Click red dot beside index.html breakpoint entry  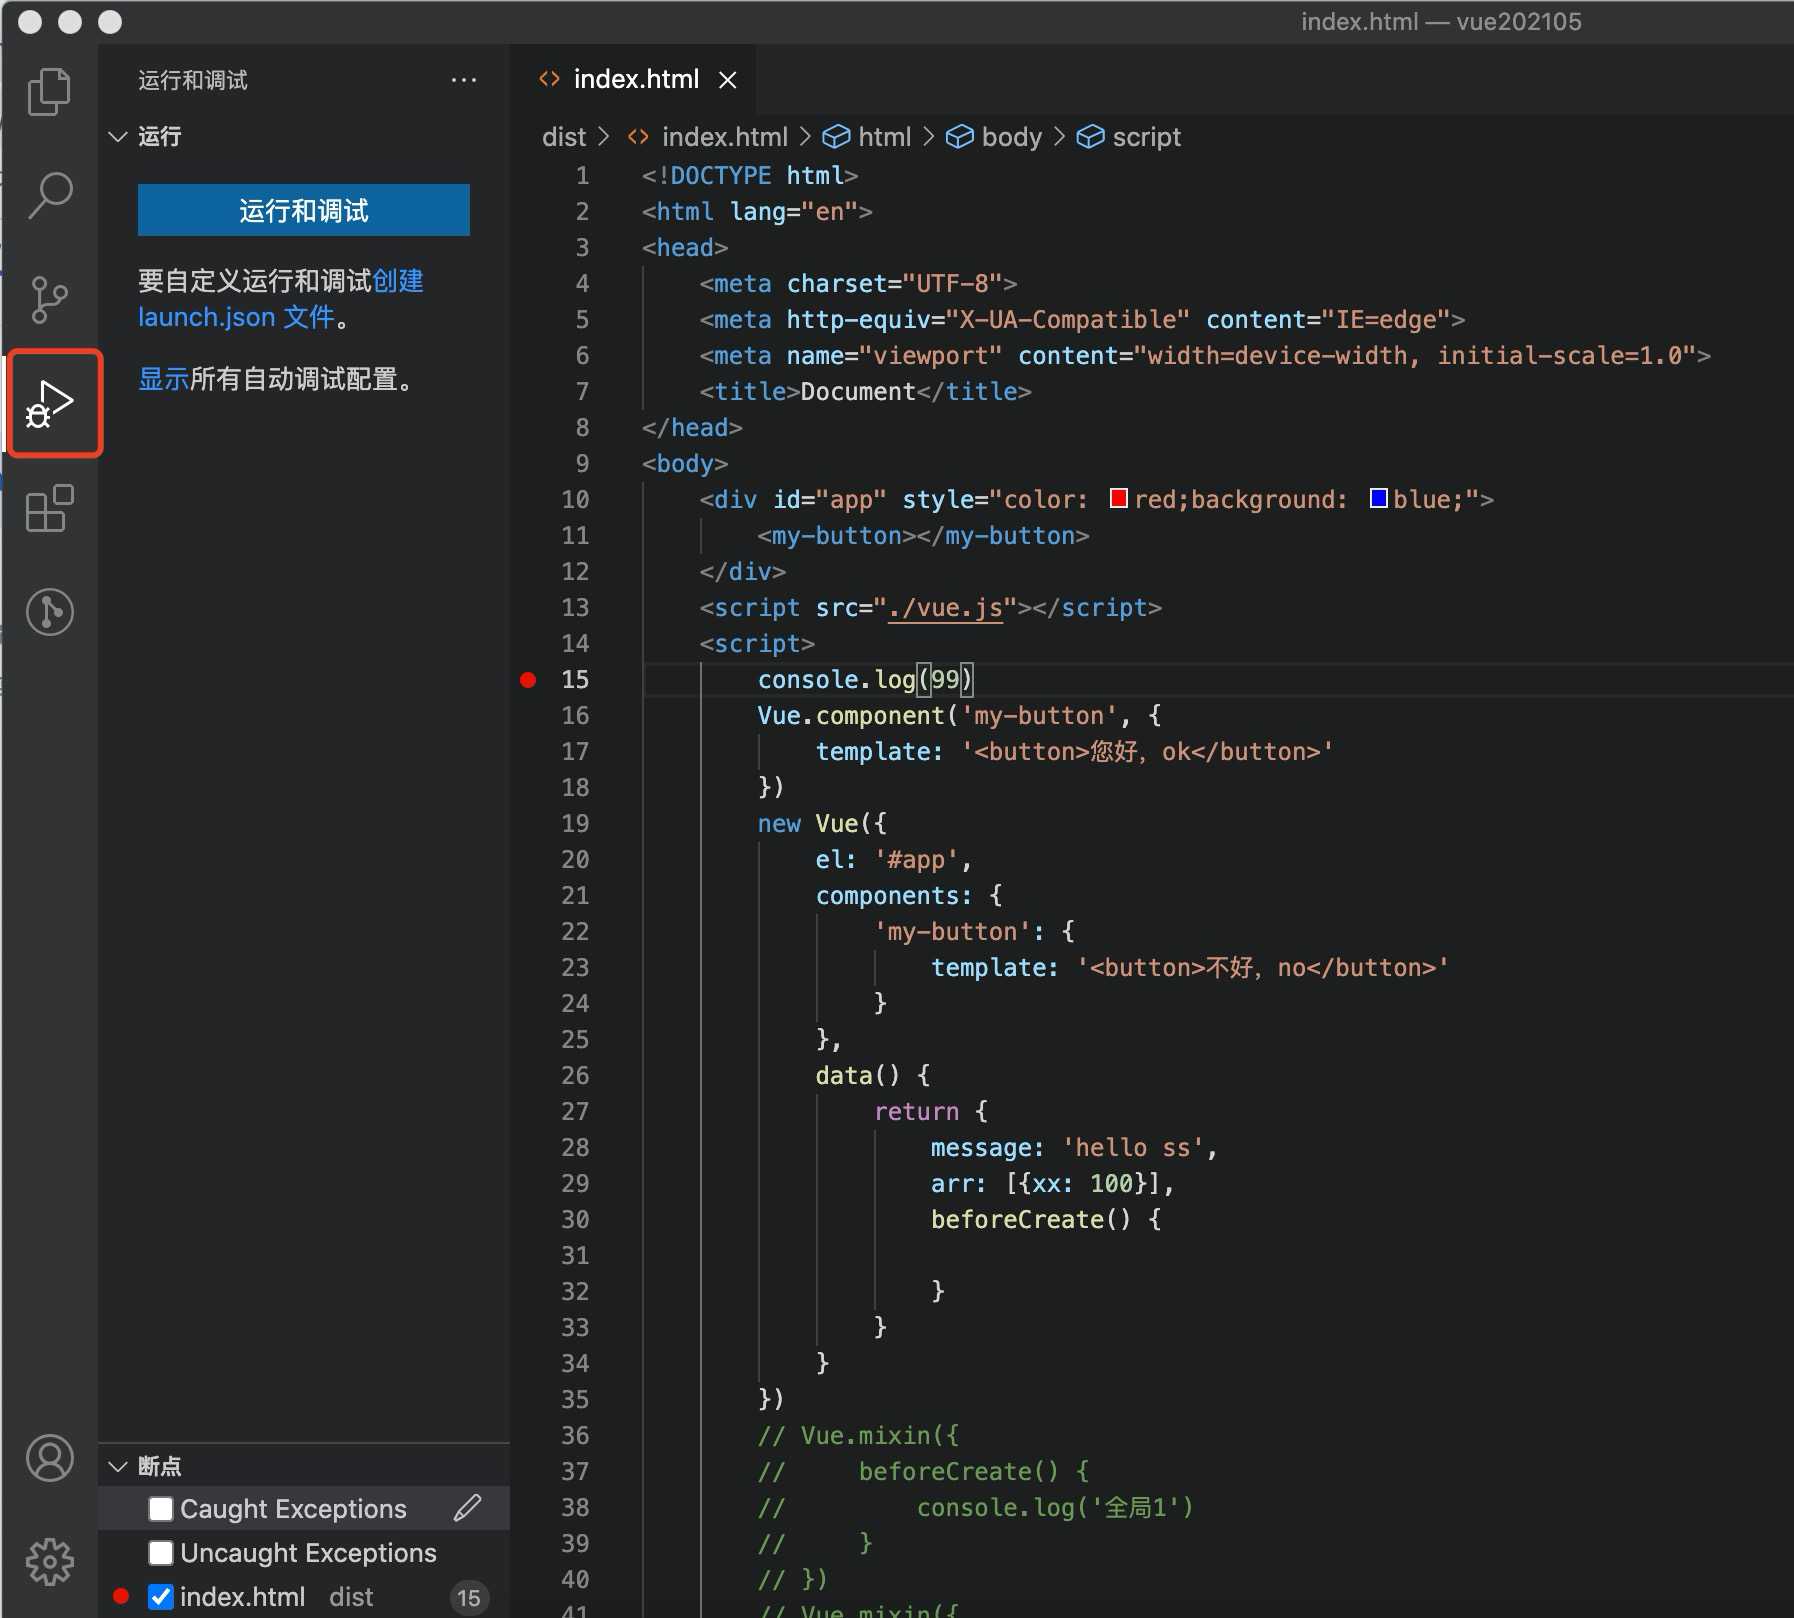tap(121, 1596)
